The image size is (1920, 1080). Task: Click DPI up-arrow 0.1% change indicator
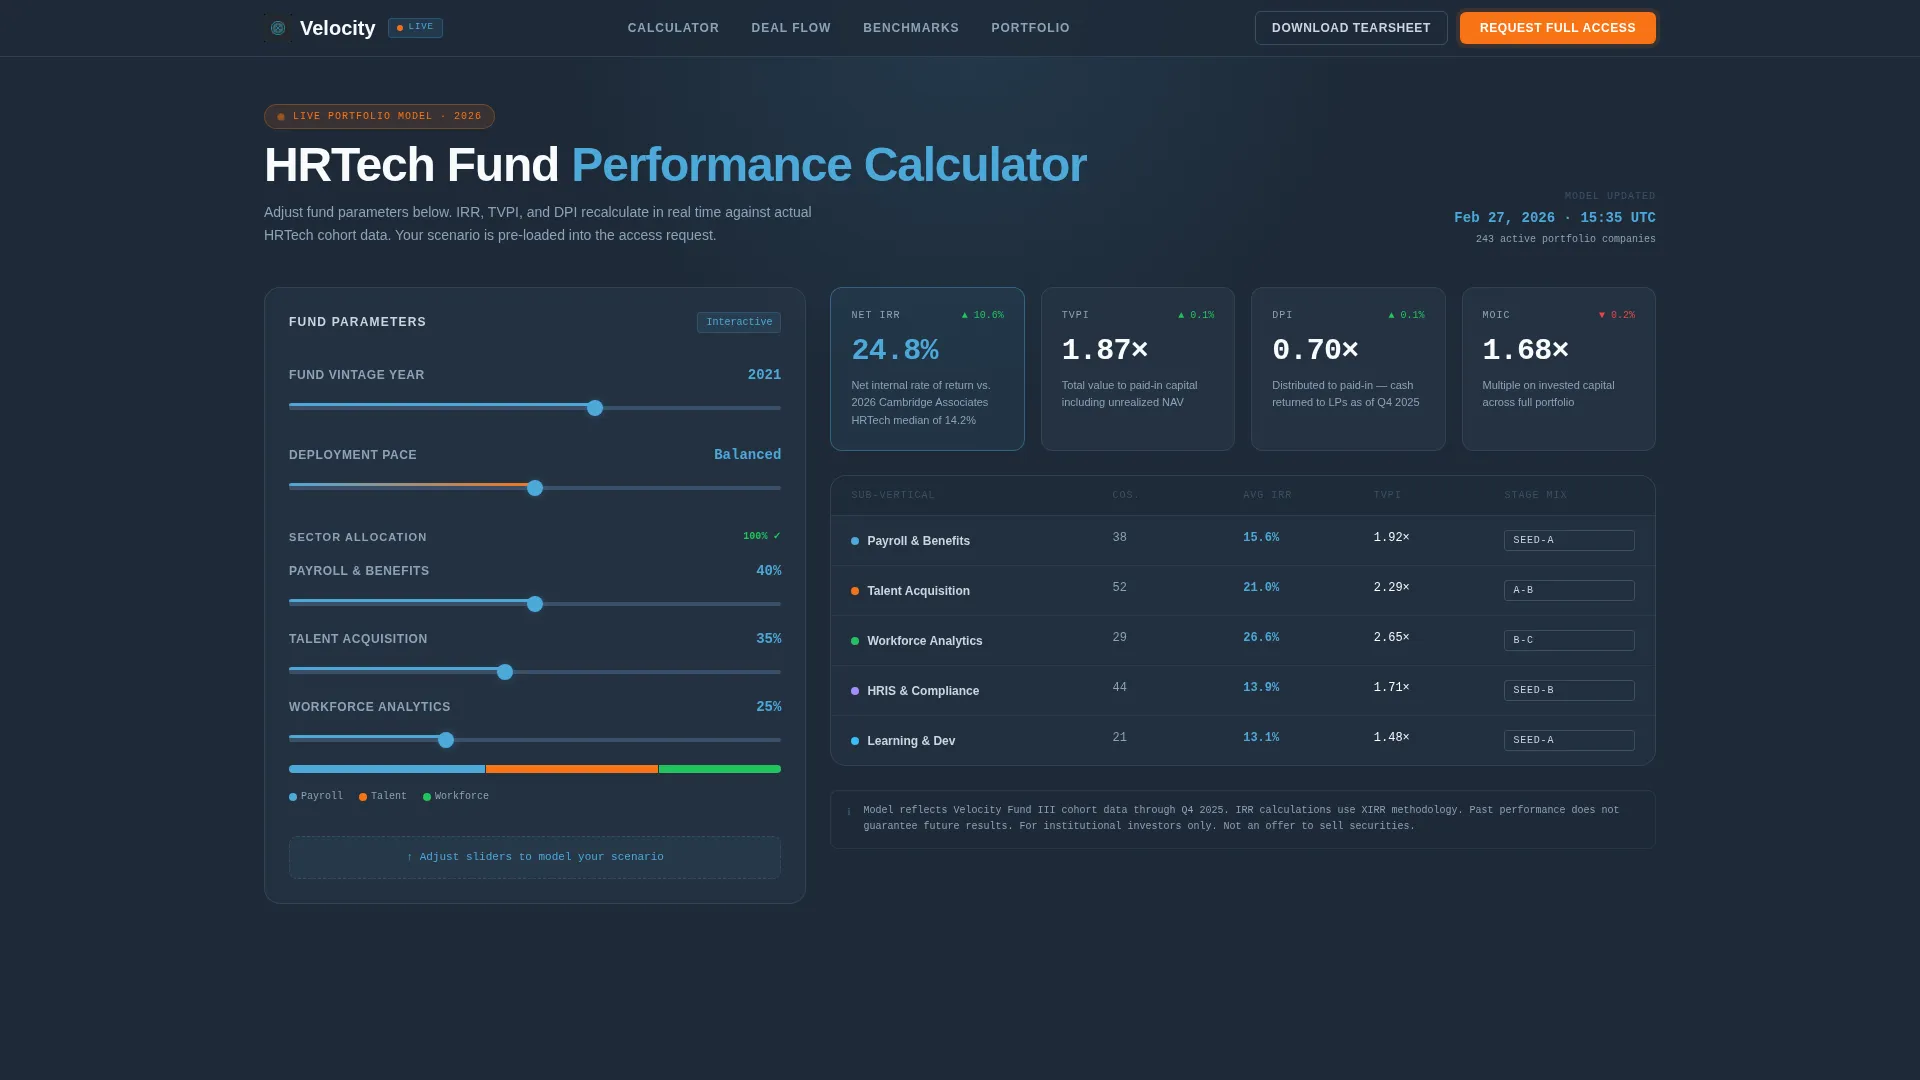point(1406,316)
